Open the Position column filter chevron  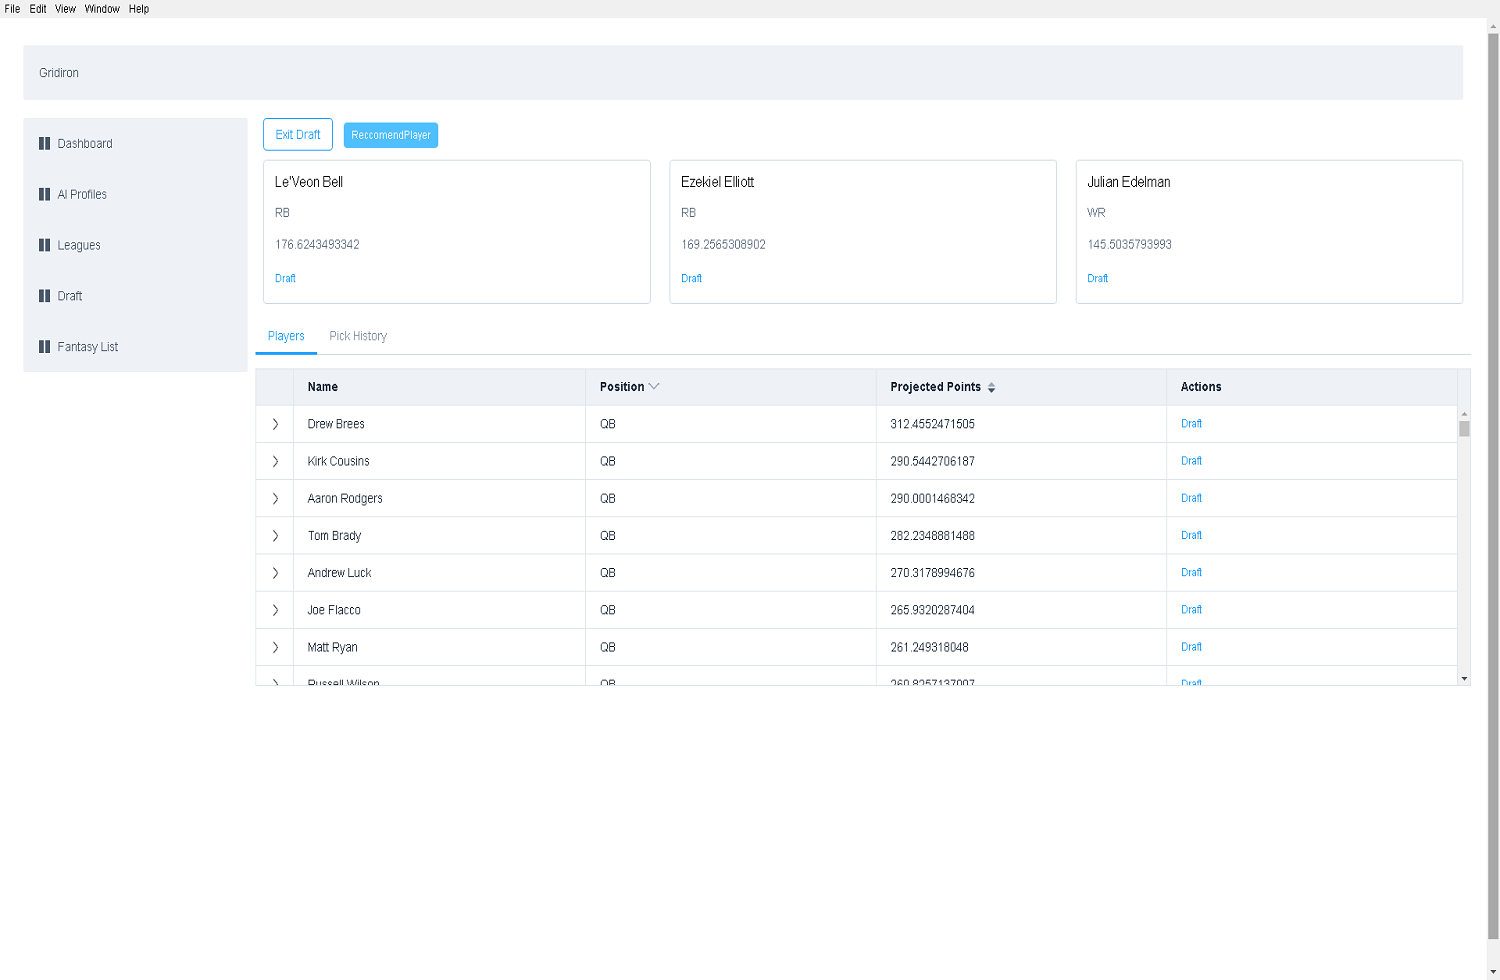point(654,387)
